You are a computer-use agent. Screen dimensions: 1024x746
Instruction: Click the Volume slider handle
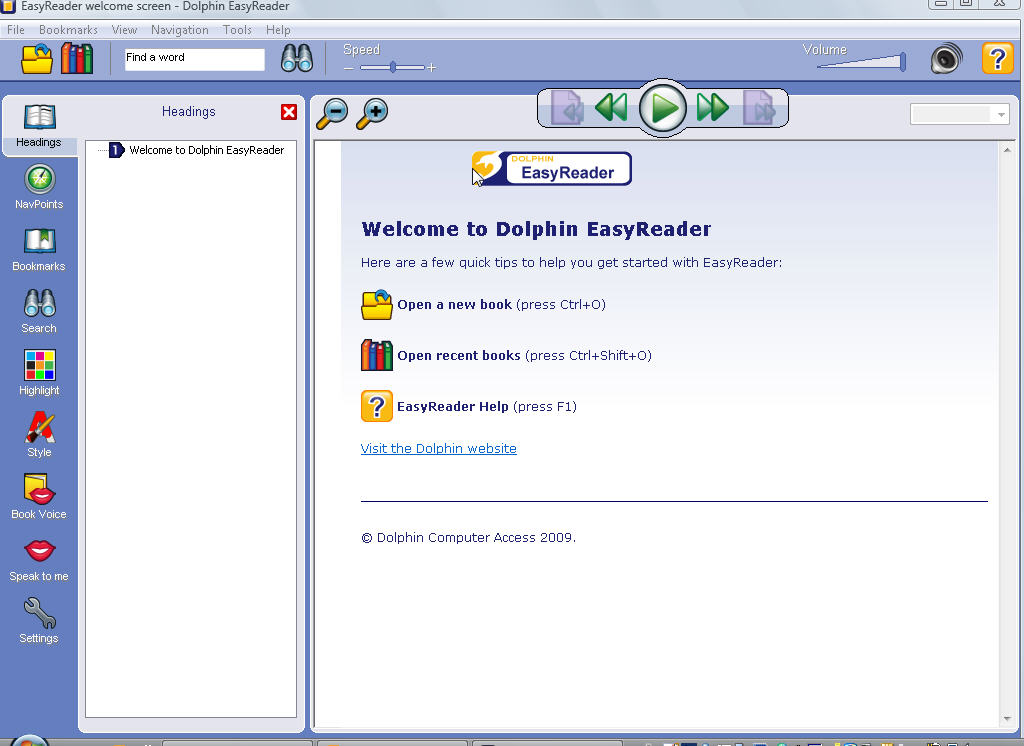pos(903,62)
